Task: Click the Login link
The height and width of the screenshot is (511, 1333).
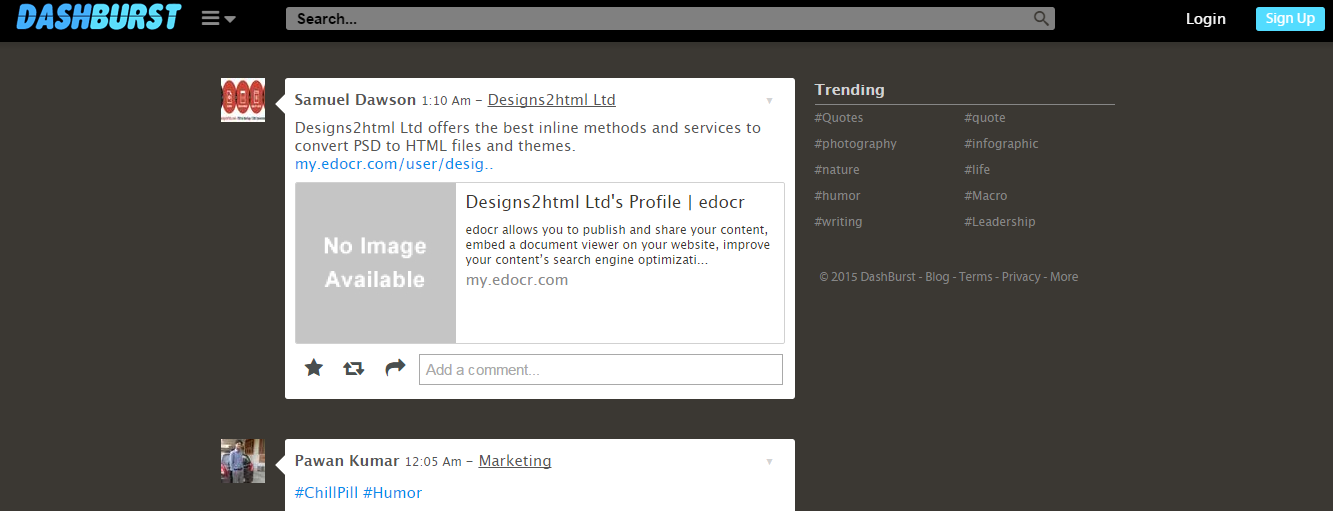Action: coord(1205,18)
